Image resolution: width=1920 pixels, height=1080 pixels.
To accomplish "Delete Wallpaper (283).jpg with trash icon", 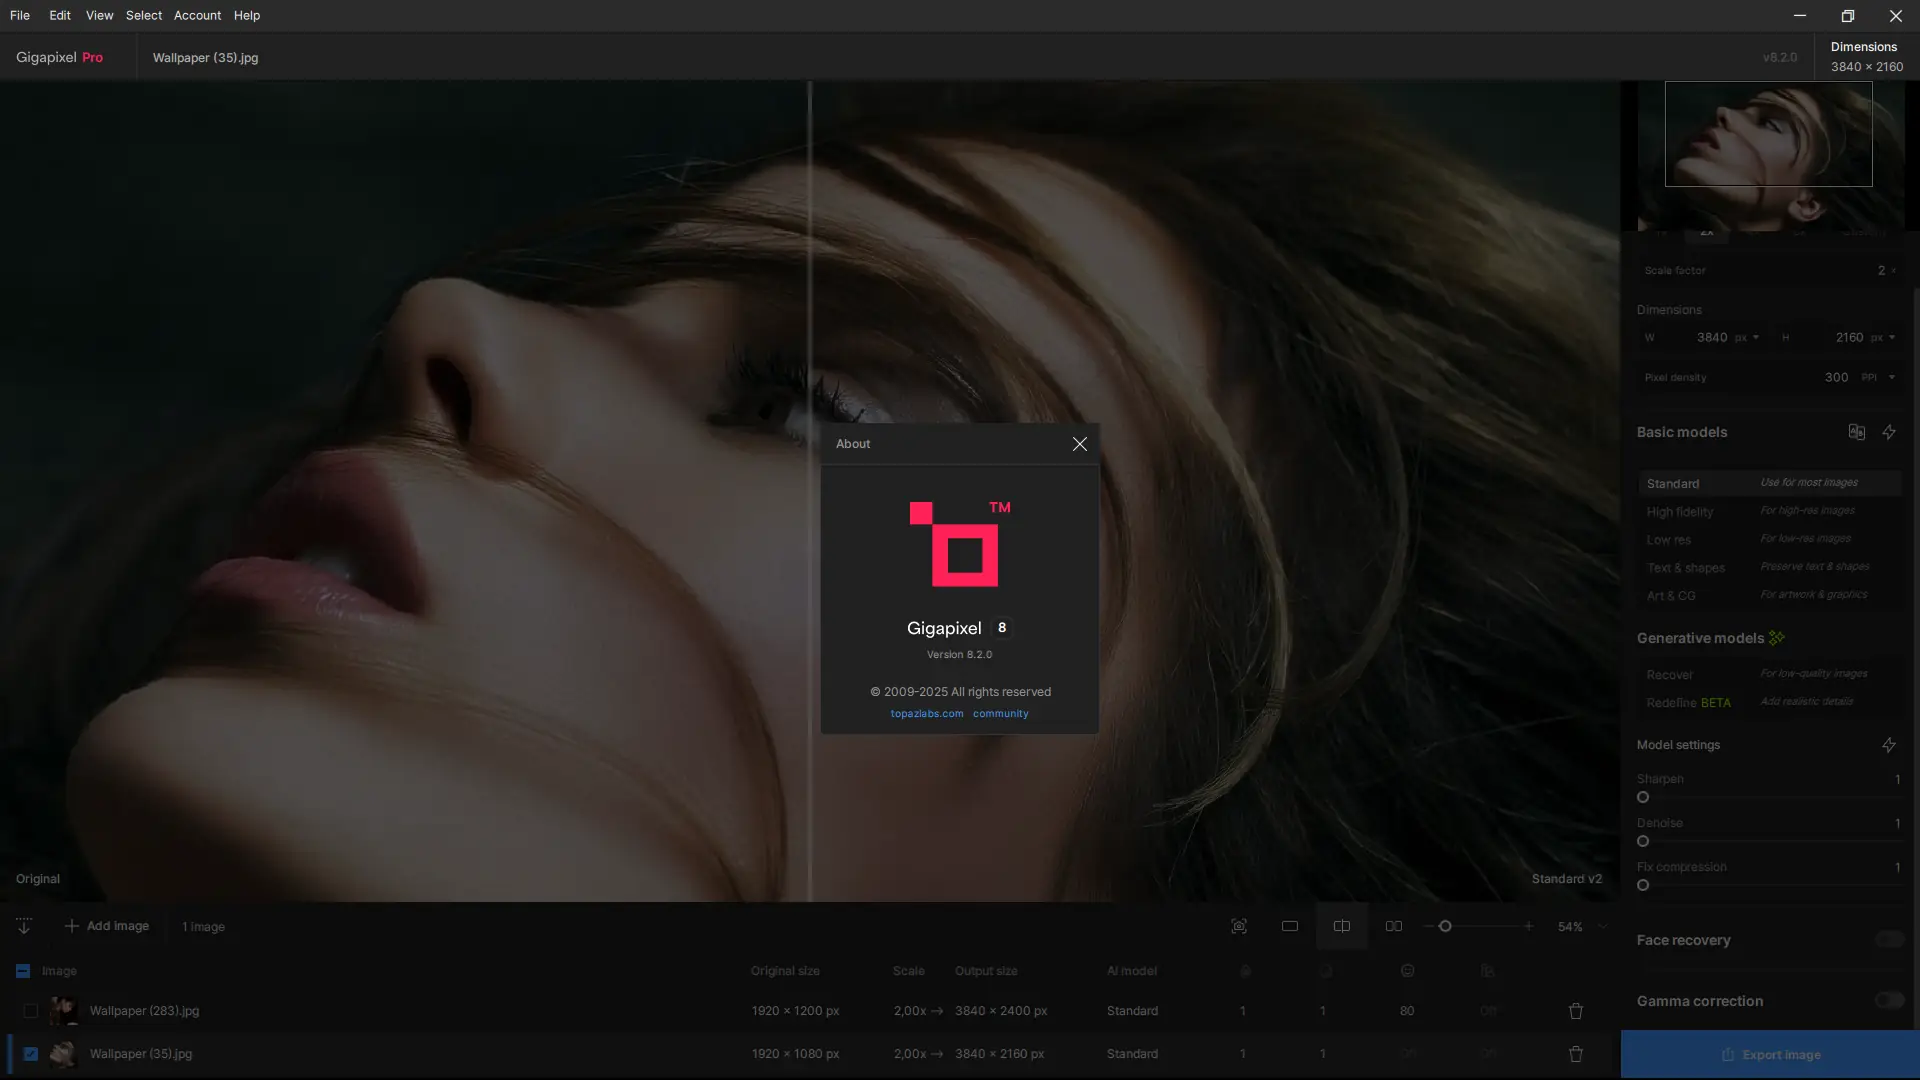I will [x=1576, y=1011].
